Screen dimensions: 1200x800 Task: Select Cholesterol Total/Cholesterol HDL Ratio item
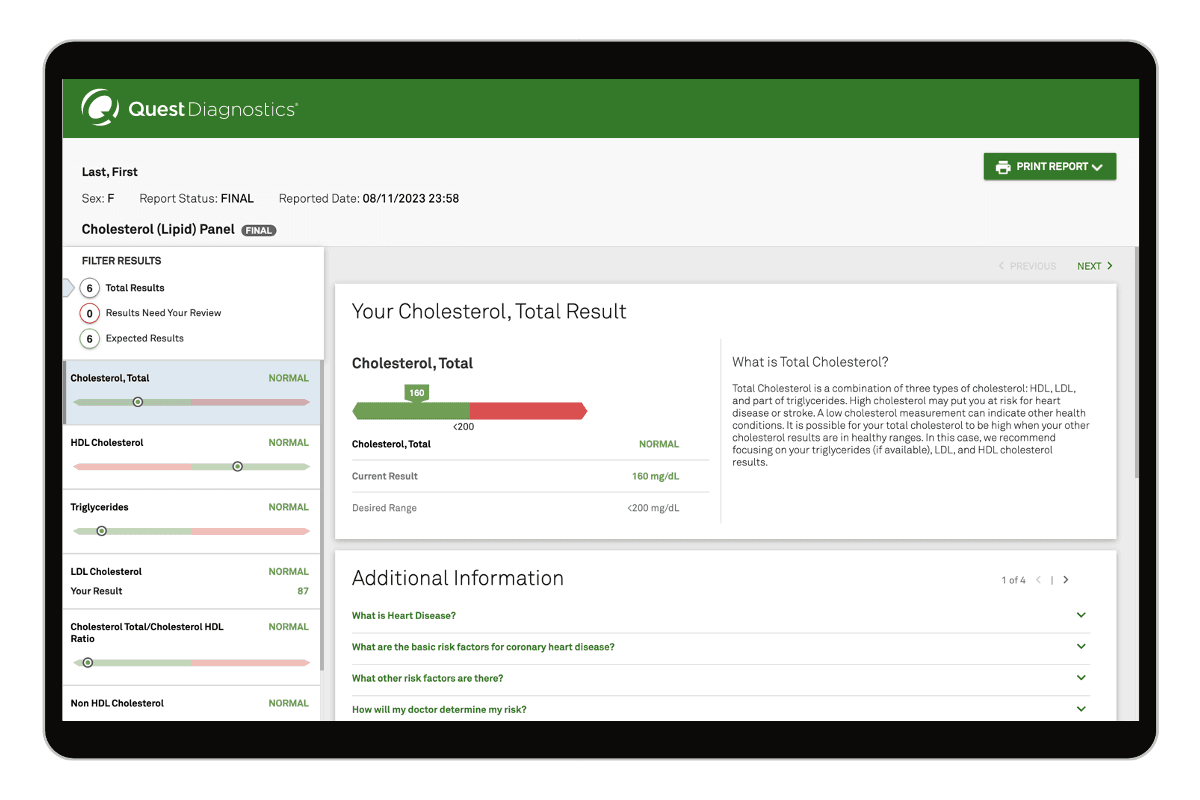click(x=190, y=645)
